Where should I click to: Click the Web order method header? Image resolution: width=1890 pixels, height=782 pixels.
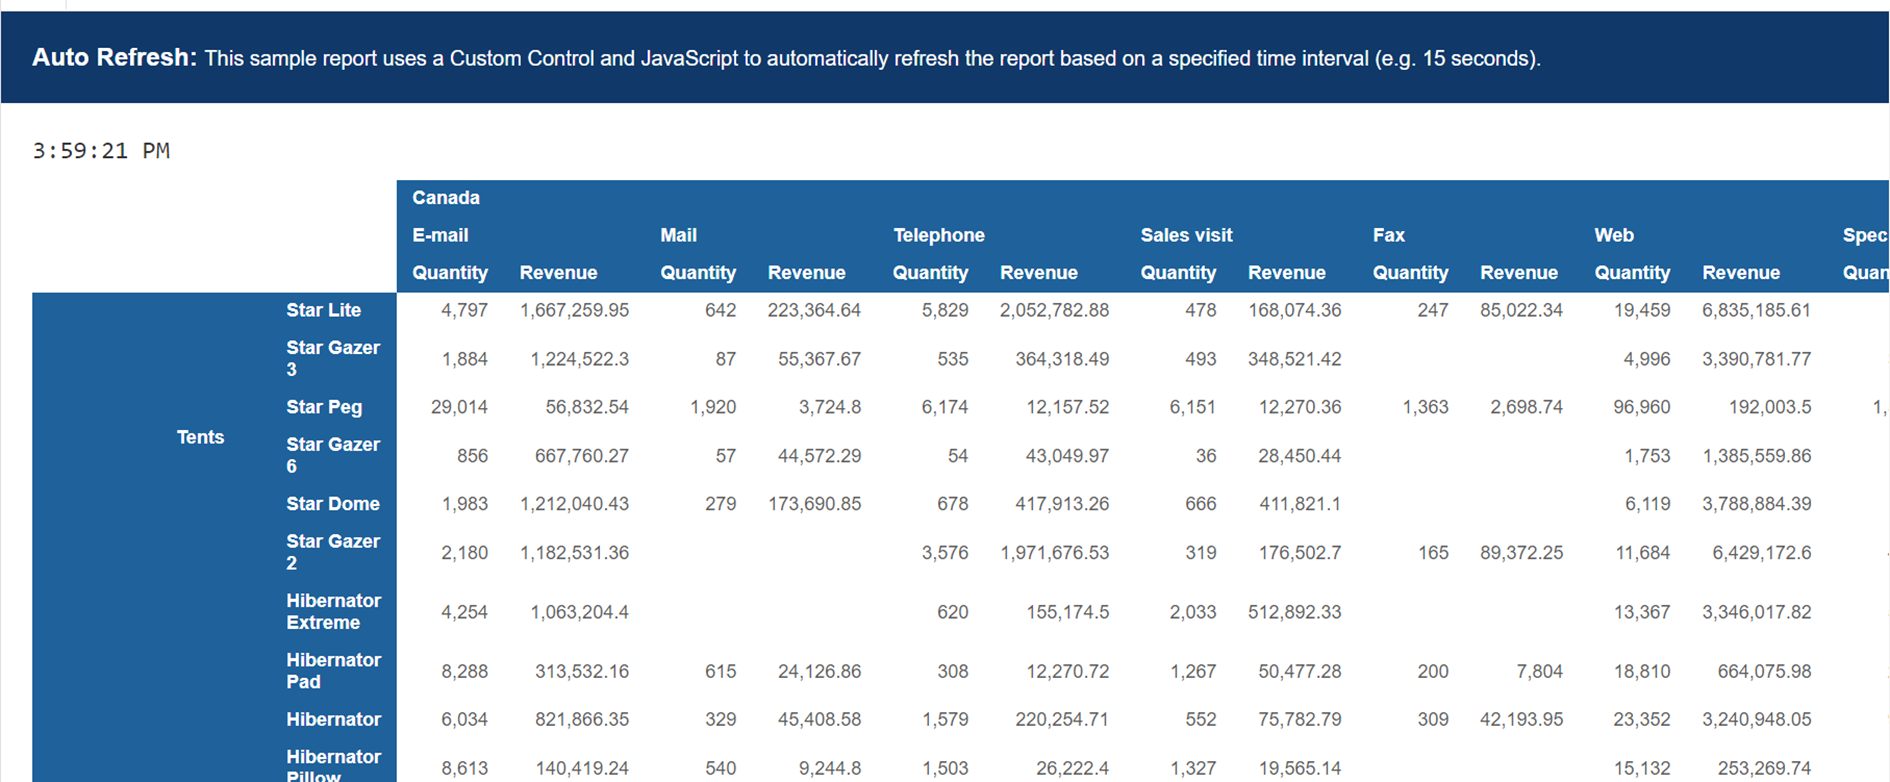click(x=1614, y=235)
